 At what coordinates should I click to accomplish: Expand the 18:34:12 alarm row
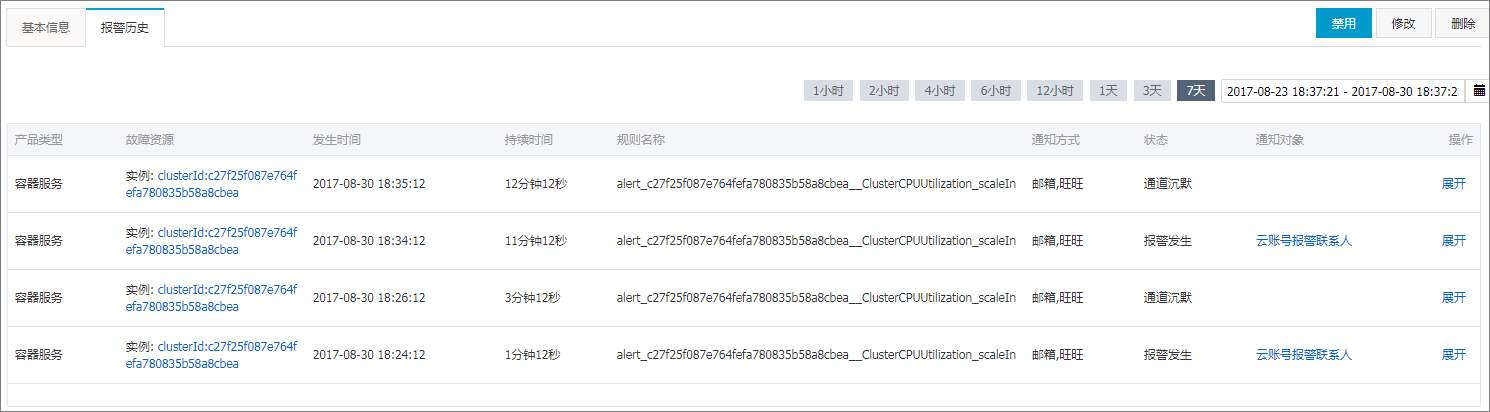(1453, 241)
